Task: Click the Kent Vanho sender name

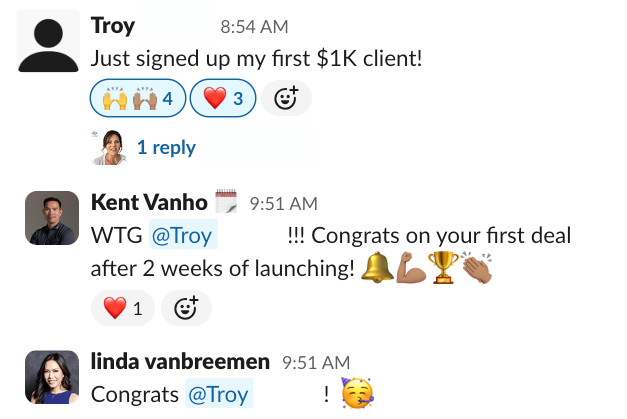Action: point(149,202)
